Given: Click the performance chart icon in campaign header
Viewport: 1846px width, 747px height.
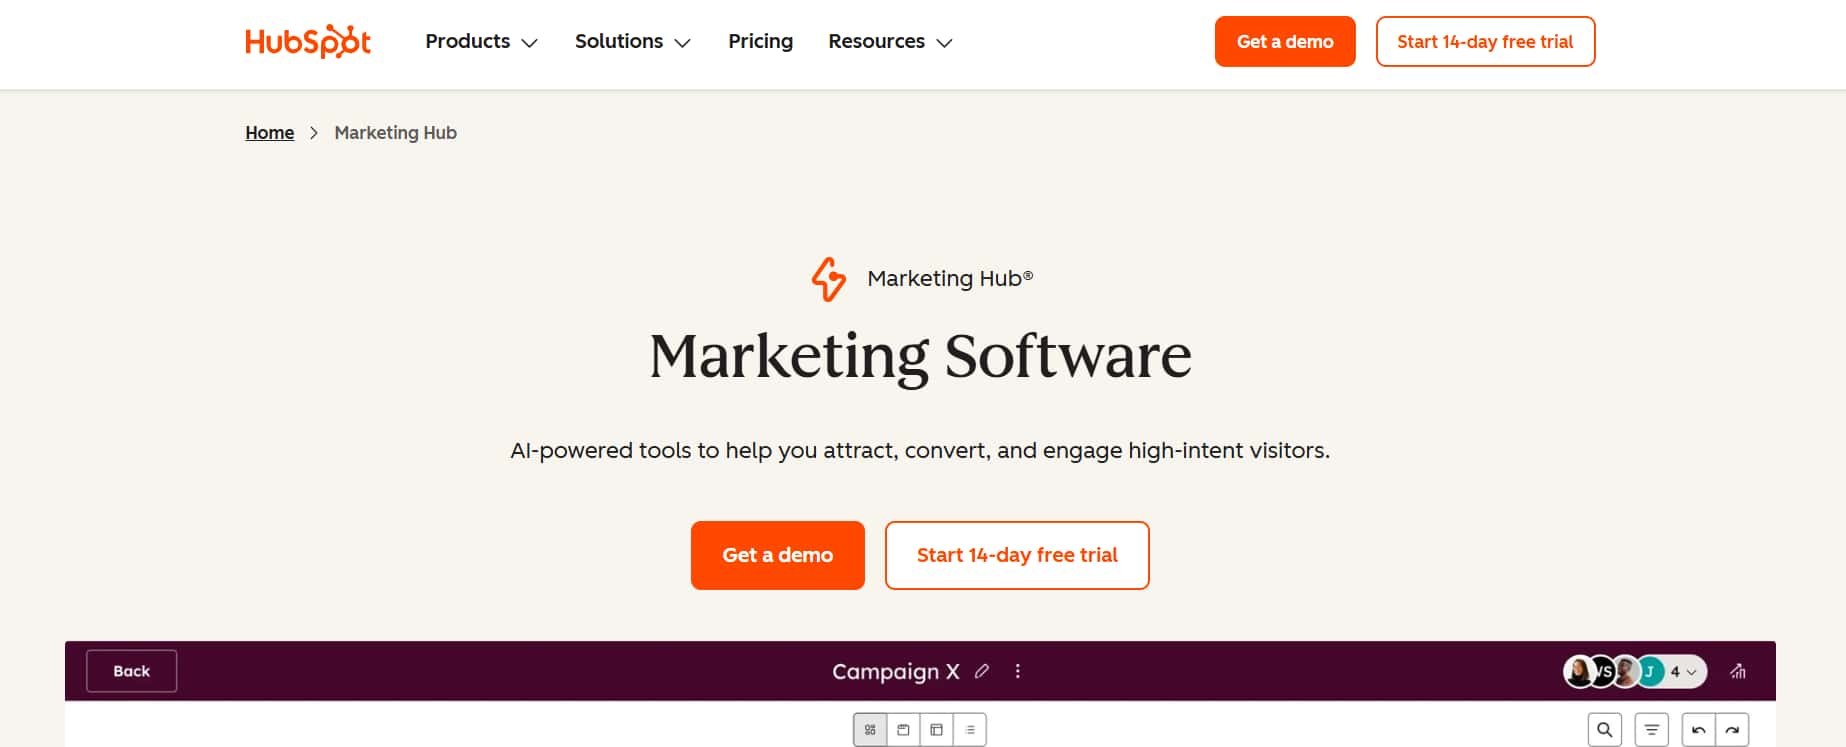Looking at the screenshot, I should tap(1737, 671).
